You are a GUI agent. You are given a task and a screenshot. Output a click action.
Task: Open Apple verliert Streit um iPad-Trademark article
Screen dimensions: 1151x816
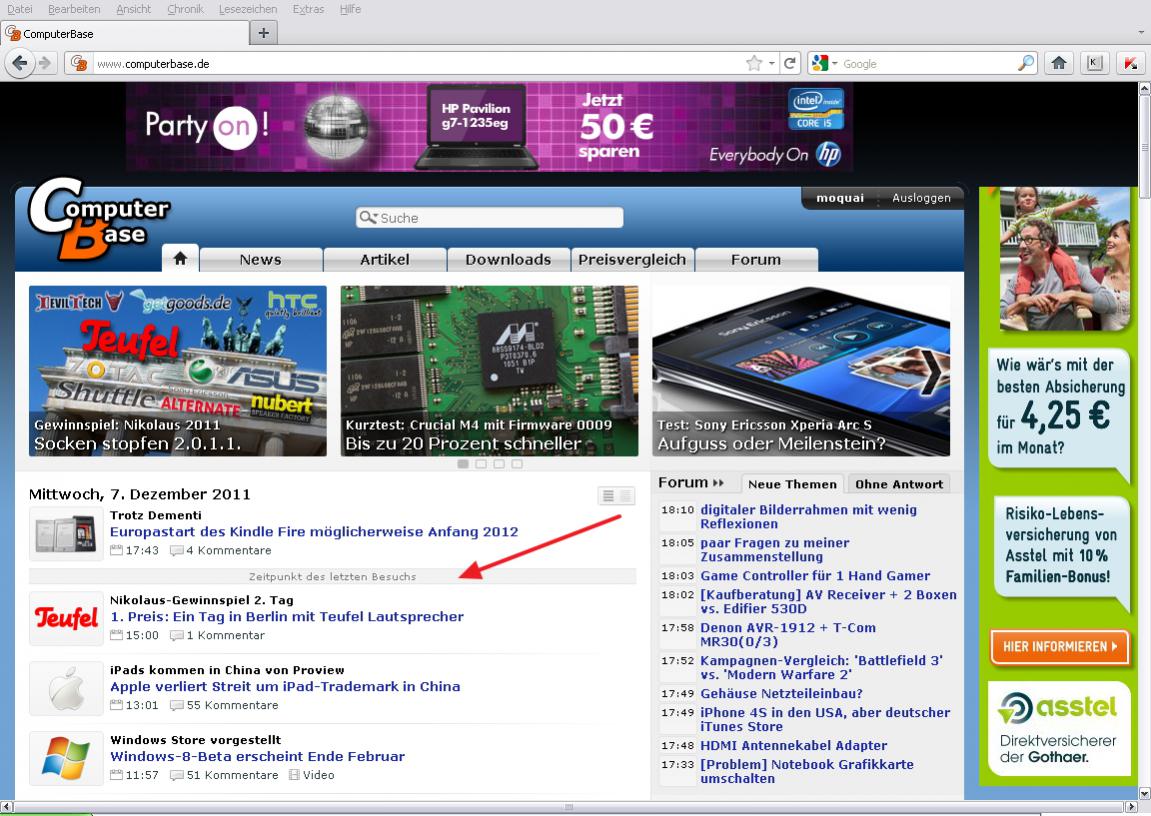tap(286, 686)
